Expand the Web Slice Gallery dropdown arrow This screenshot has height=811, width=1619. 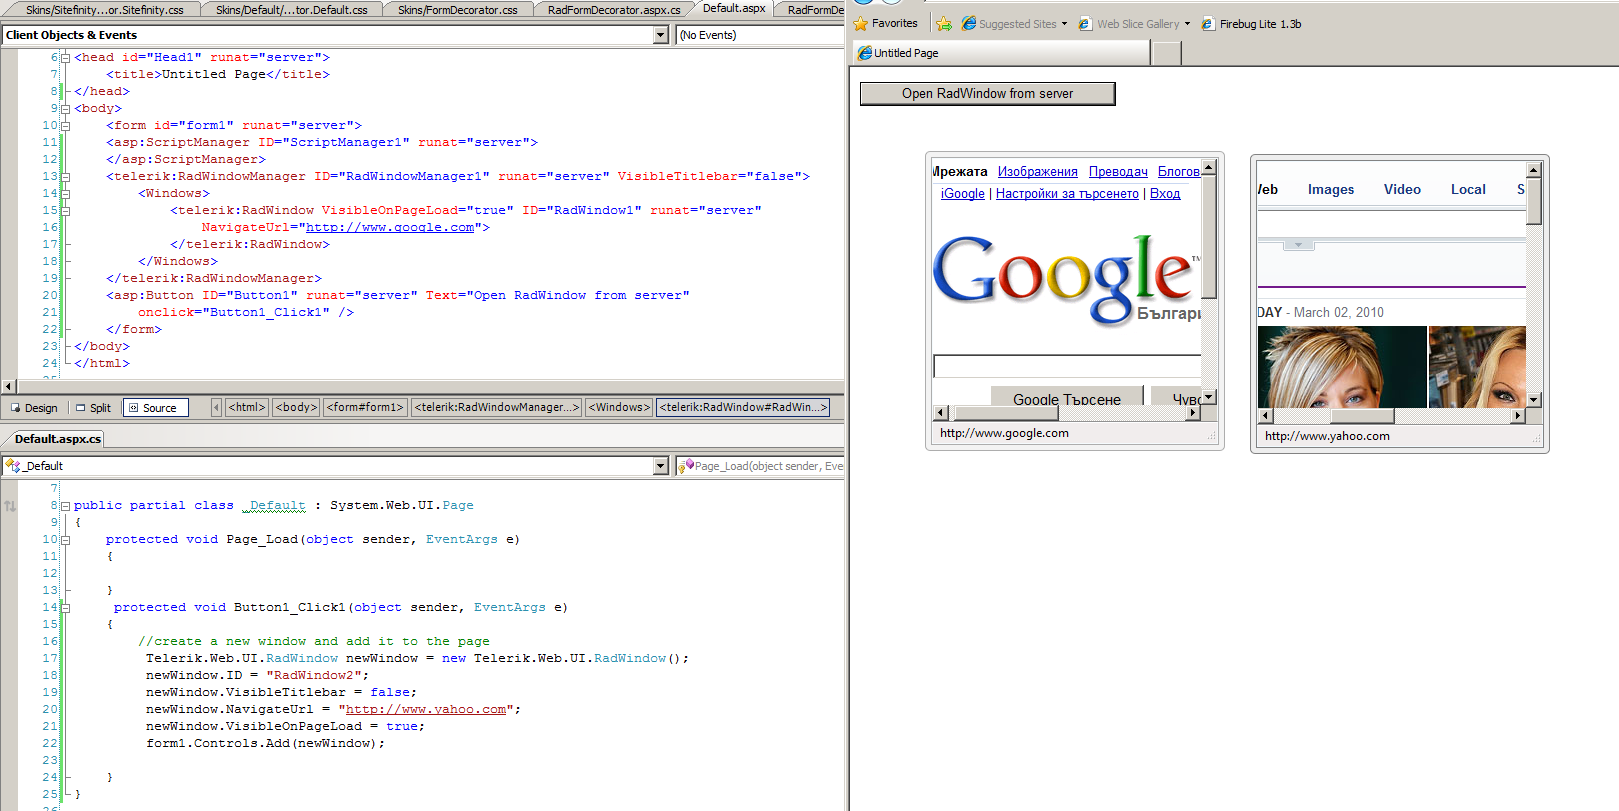[1187, 23]
